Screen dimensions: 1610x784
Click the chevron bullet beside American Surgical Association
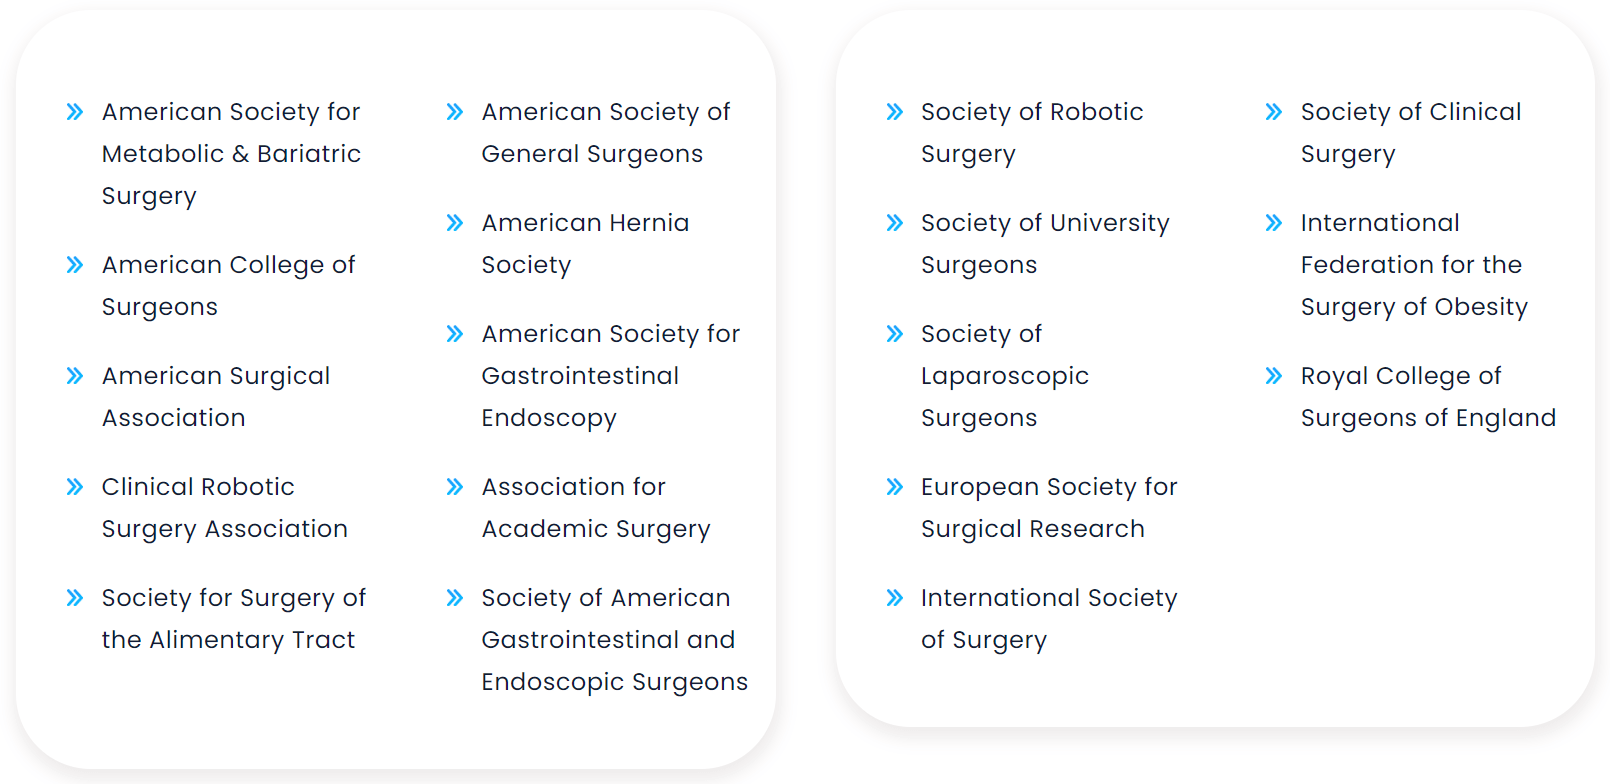(75, 376)
